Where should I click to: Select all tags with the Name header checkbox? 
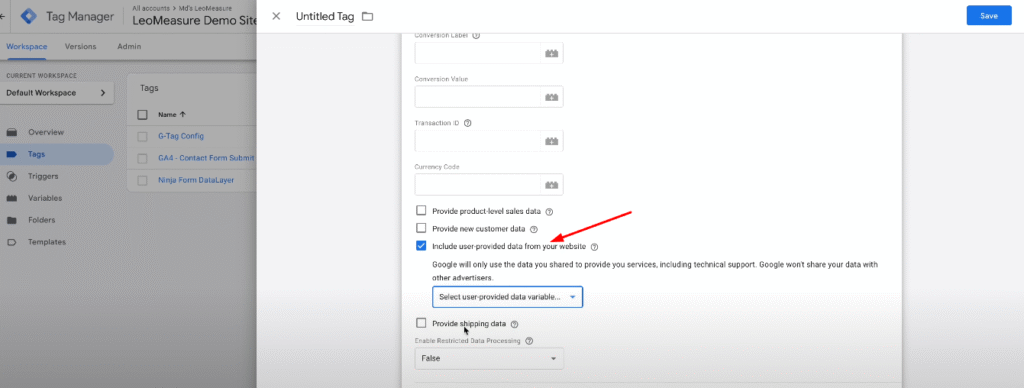[142, 114]
